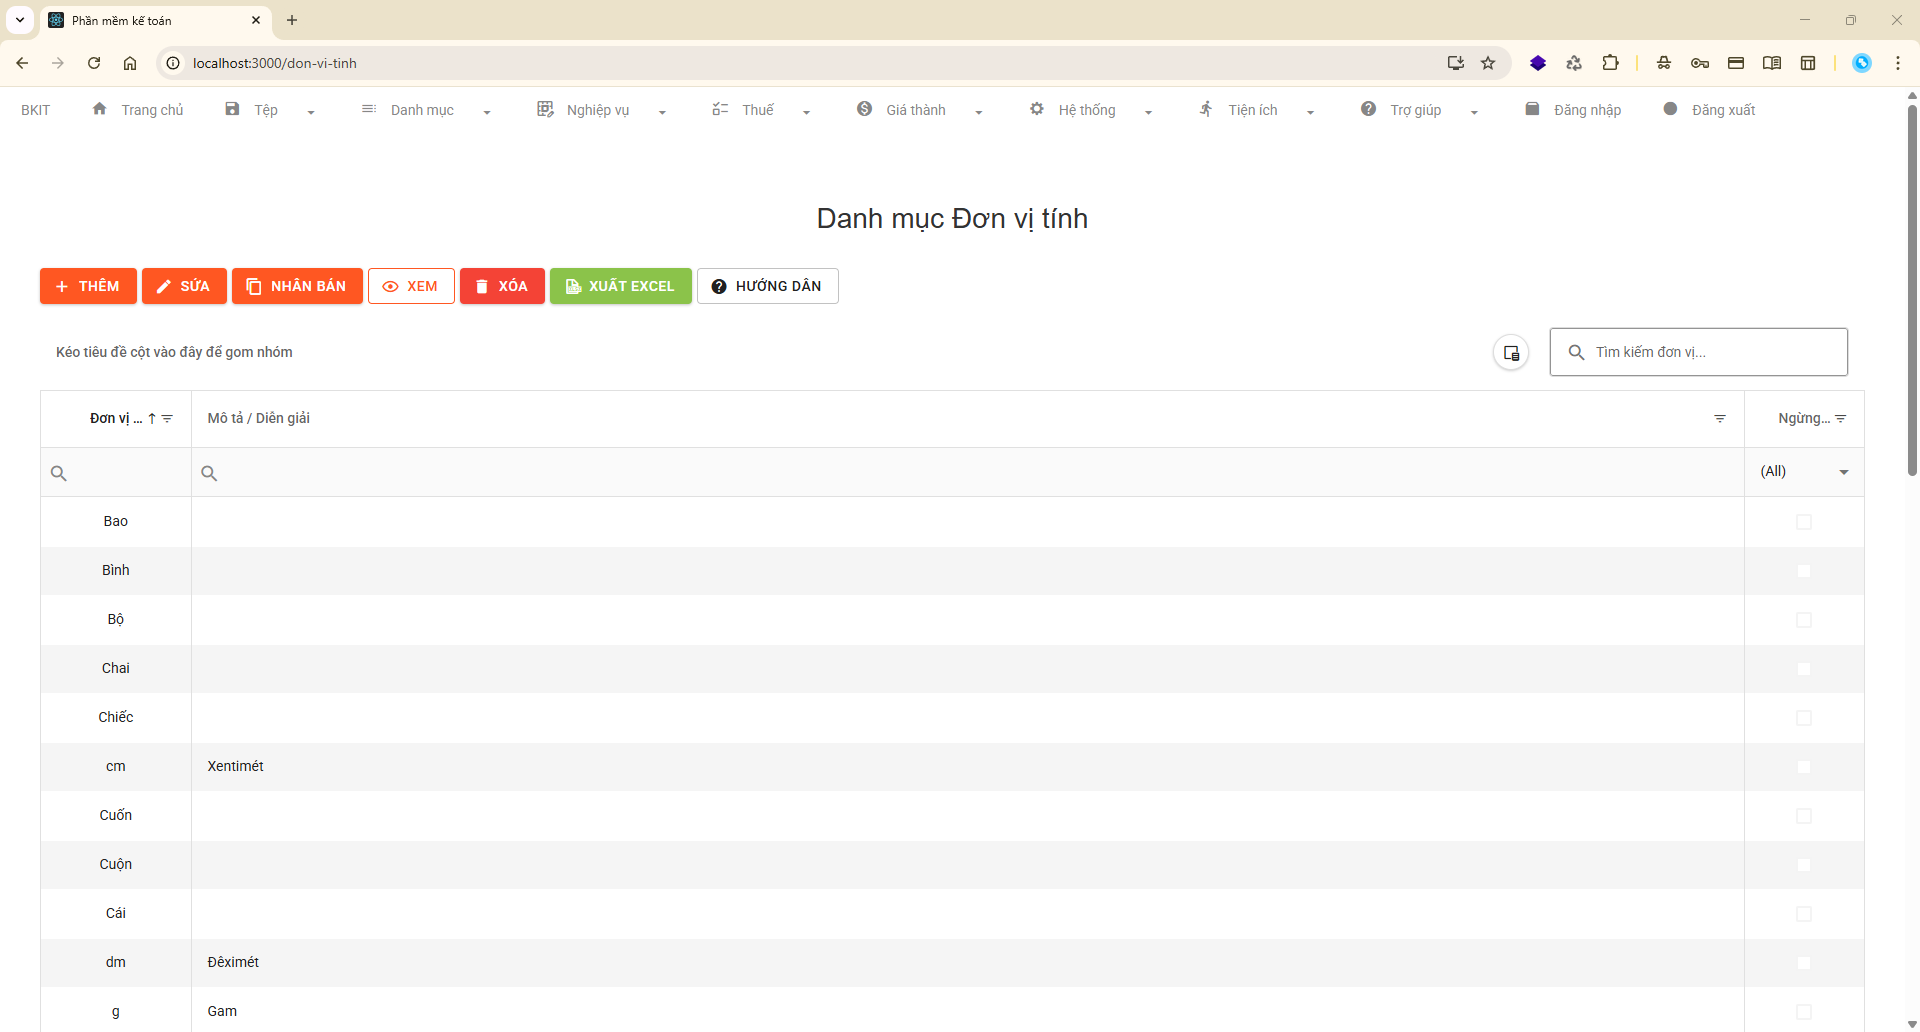Click the filter icon on Mô tả / Diễn giải header
Screen dimensions: 1920x1032
(x=1720, y=419)
